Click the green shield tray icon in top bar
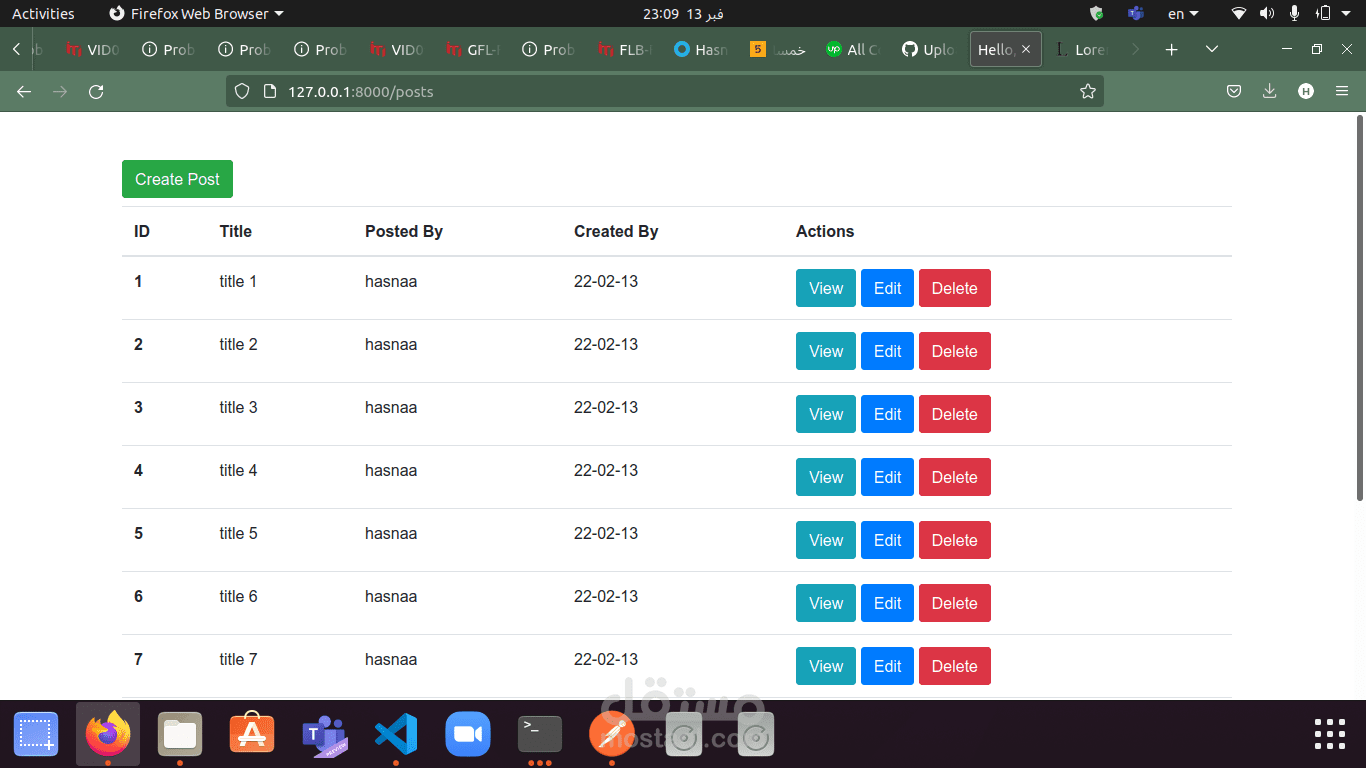The height and width of the screenshot is (768, 1366). pos(1096,13)
